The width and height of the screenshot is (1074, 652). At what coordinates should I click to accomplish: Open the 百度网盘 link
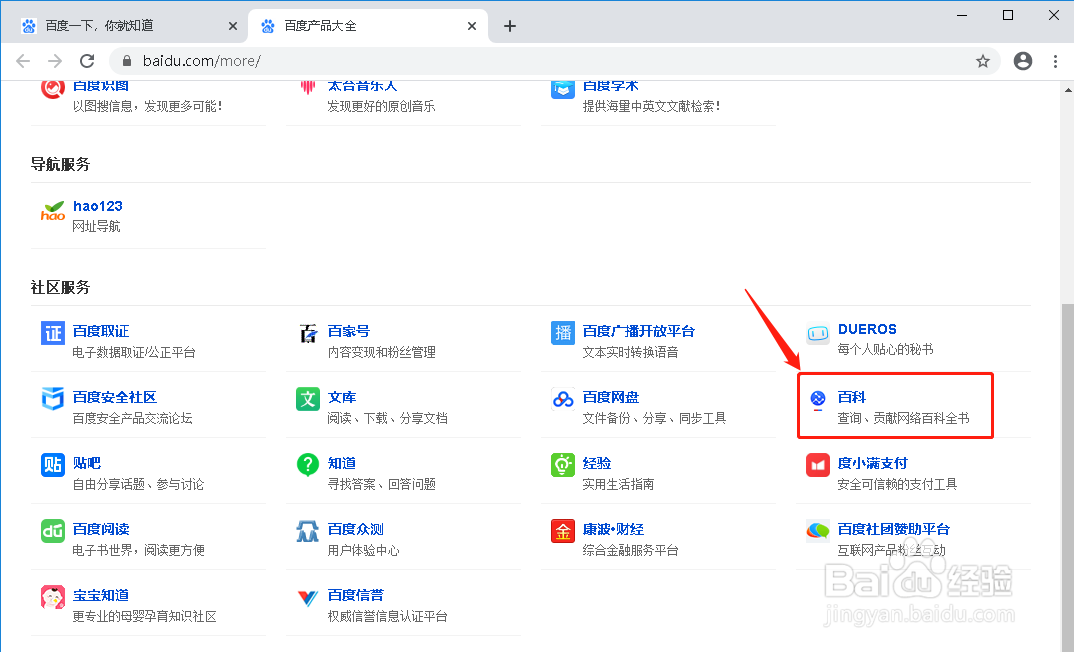[x=610, y=397]
